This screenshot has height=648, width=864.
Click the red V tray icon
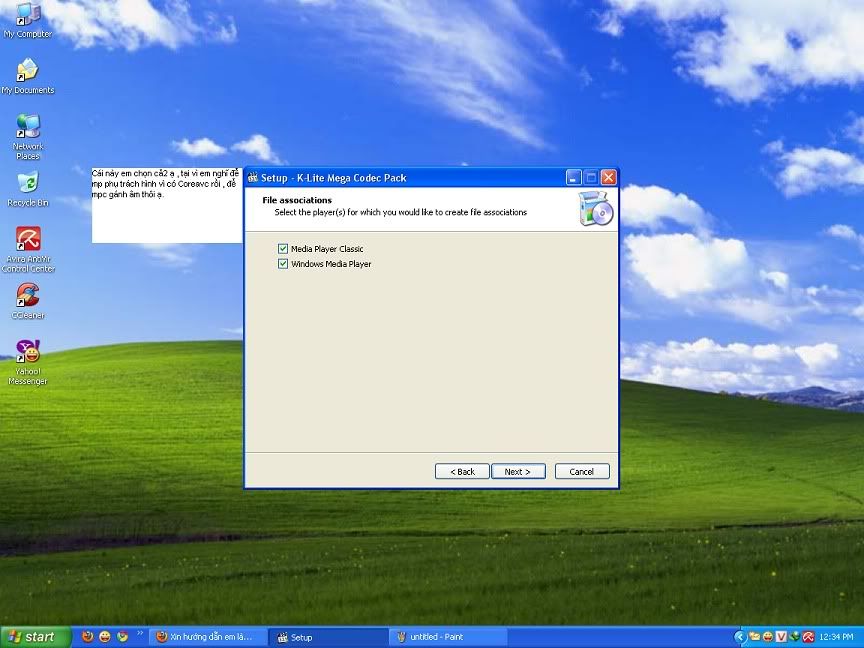(x=781, y=637)
